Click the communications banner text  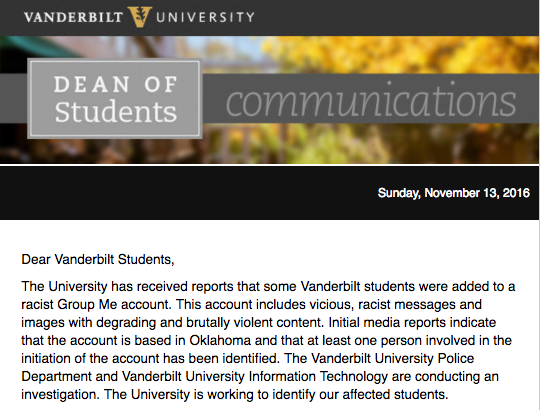pyautogui.click(x=371, y=100)
